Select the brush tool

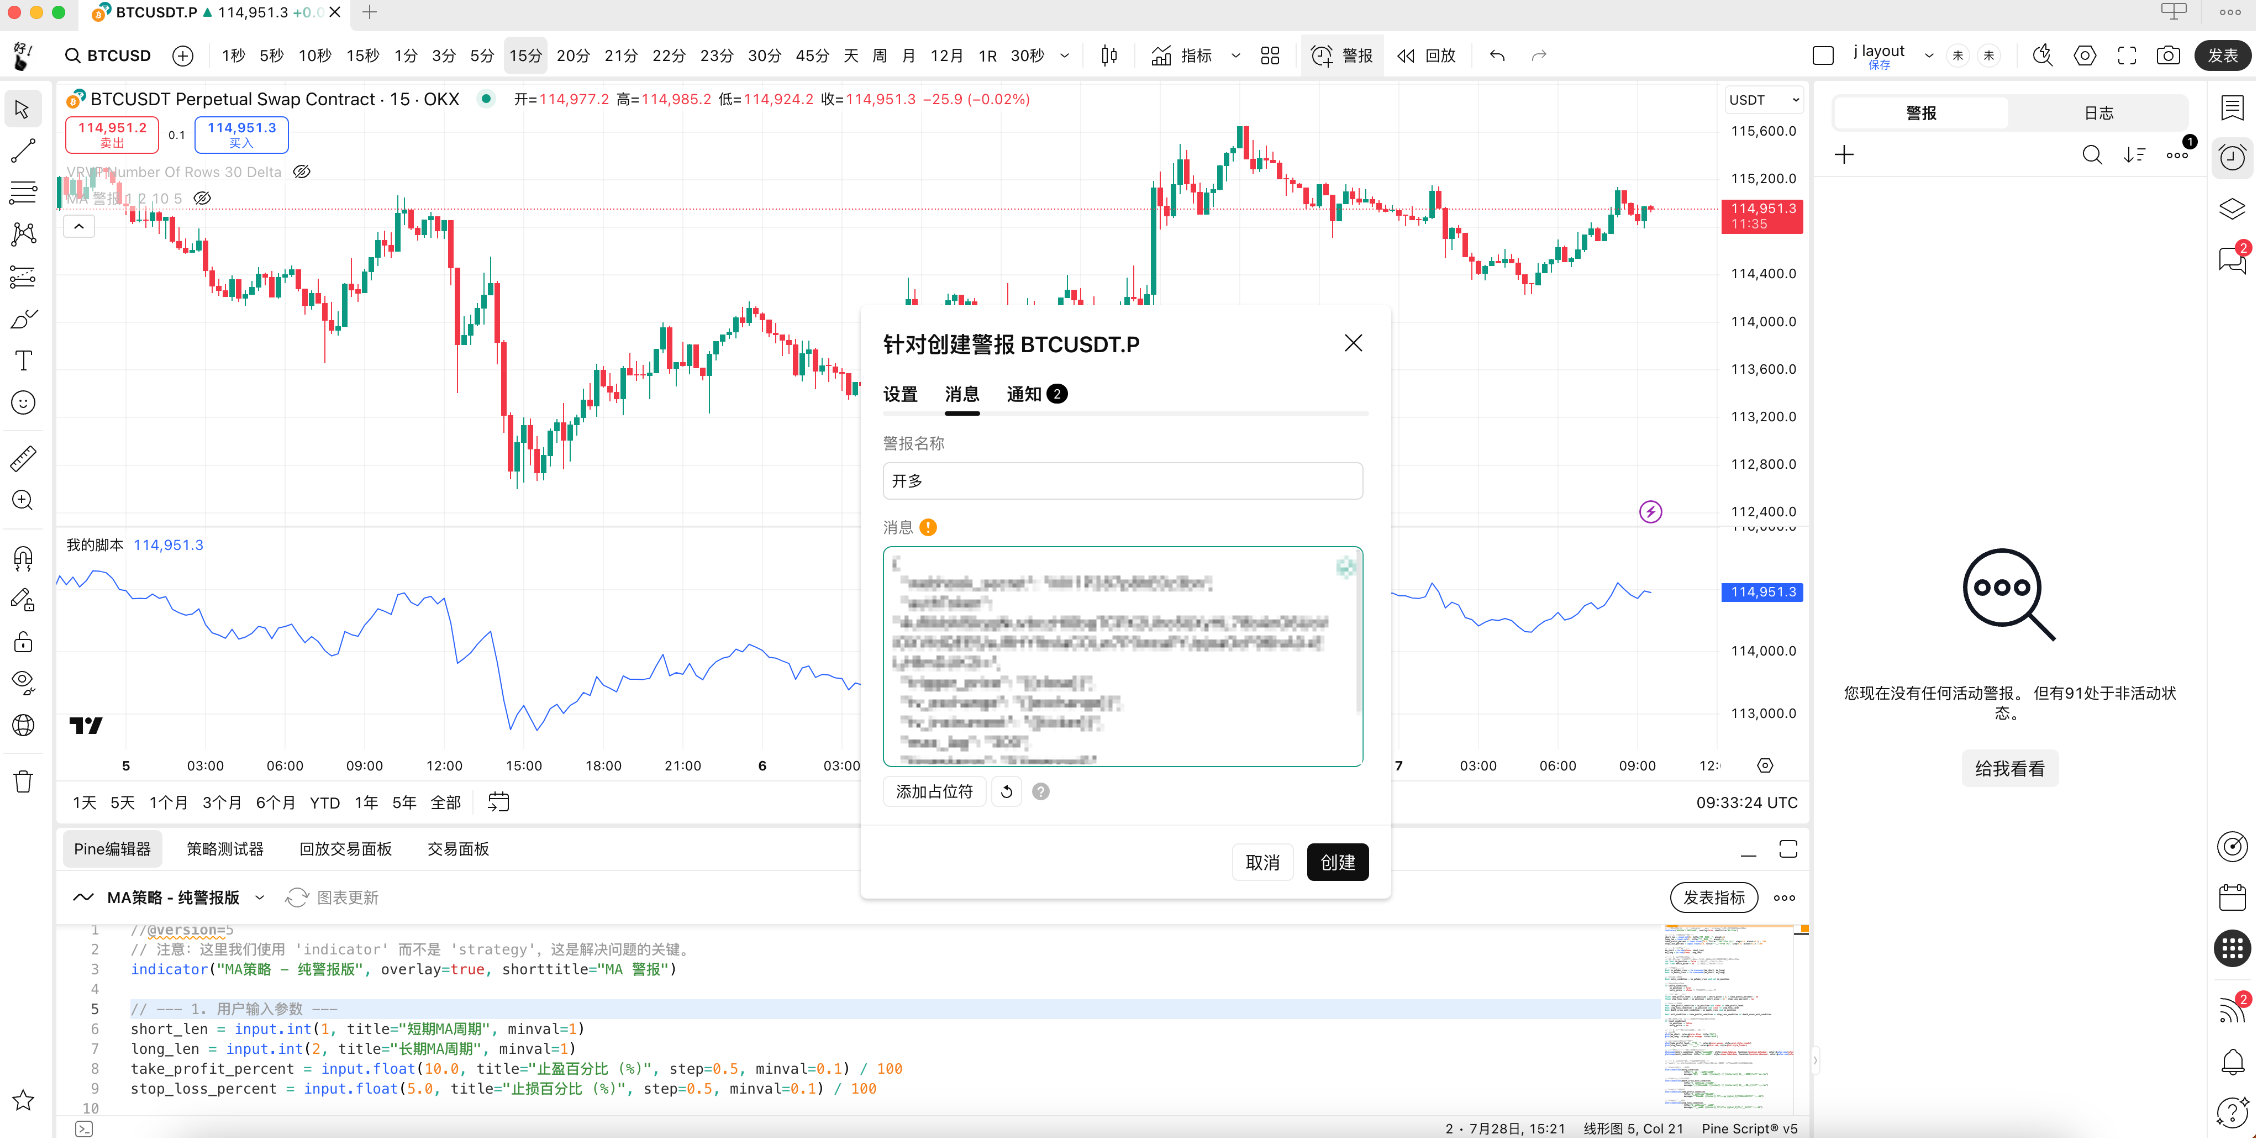pos(23,319)
